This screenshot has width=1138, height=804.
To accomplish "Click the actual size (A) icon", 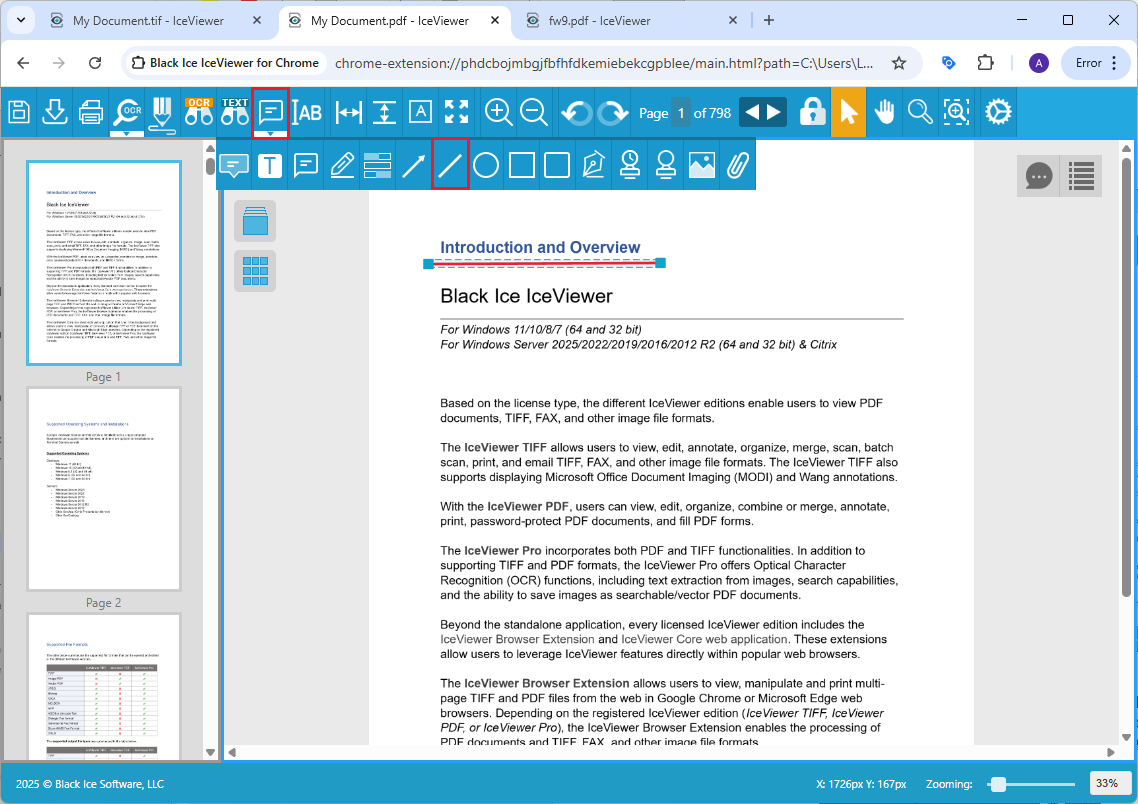I will (420, 112).
